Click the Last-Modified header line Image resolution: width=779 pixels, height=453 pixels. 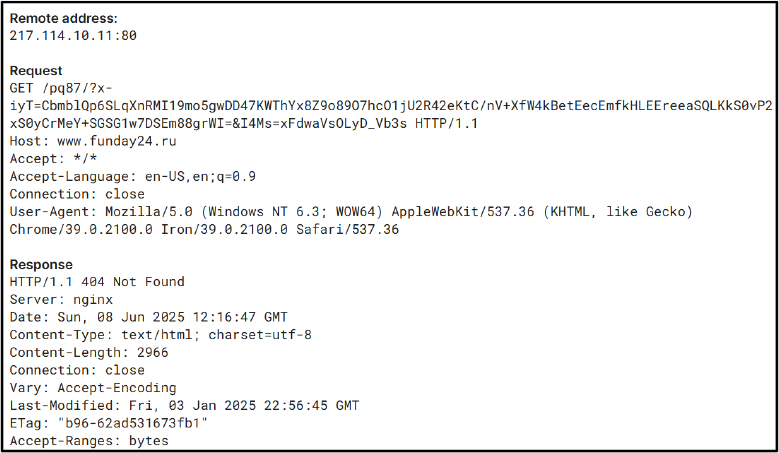[184, 406]
